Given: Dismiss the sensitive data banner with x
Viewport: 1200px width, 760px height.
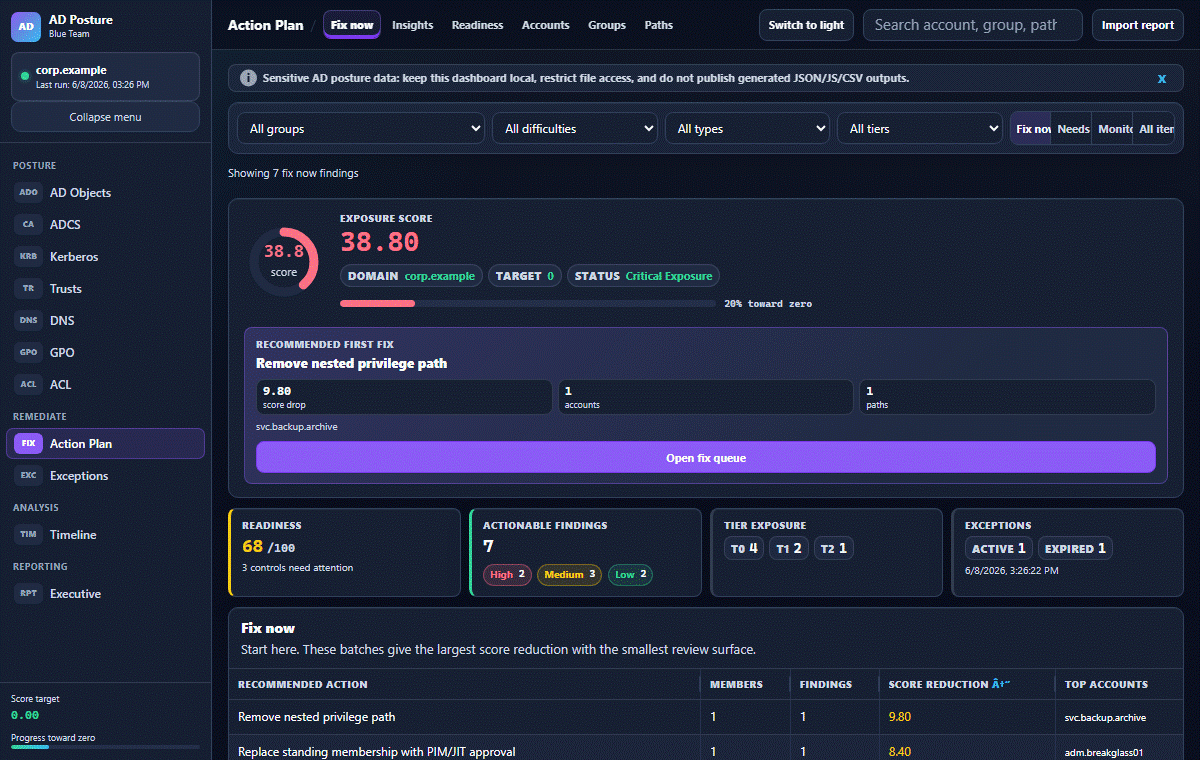Looking at the screenshot, I should (x=1162, y=78).
